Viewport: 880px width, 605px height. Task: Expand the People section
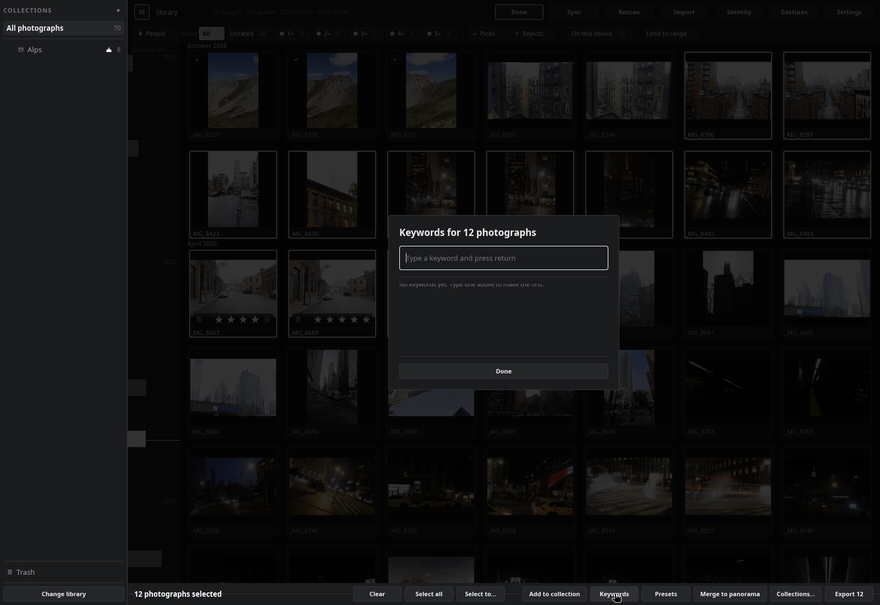coord(152,34)
